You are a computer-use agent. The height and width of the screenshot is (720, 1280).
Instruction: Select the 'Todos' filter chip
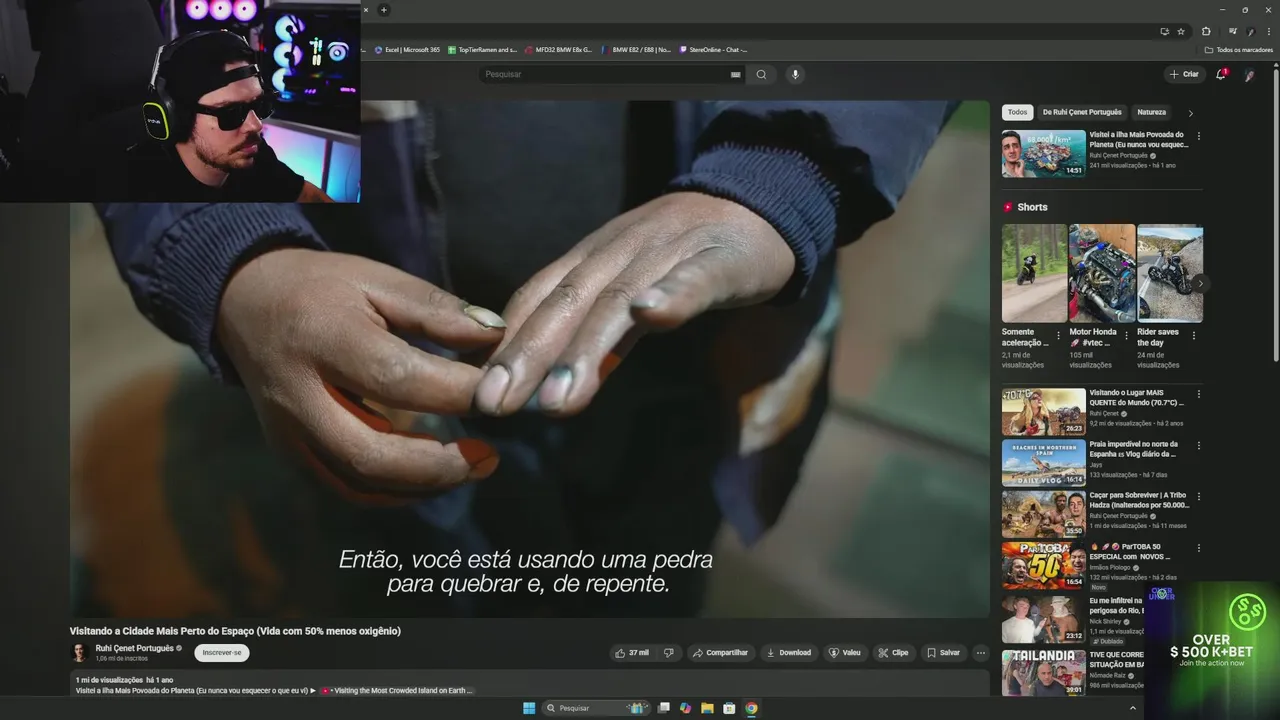[1017, 112]
